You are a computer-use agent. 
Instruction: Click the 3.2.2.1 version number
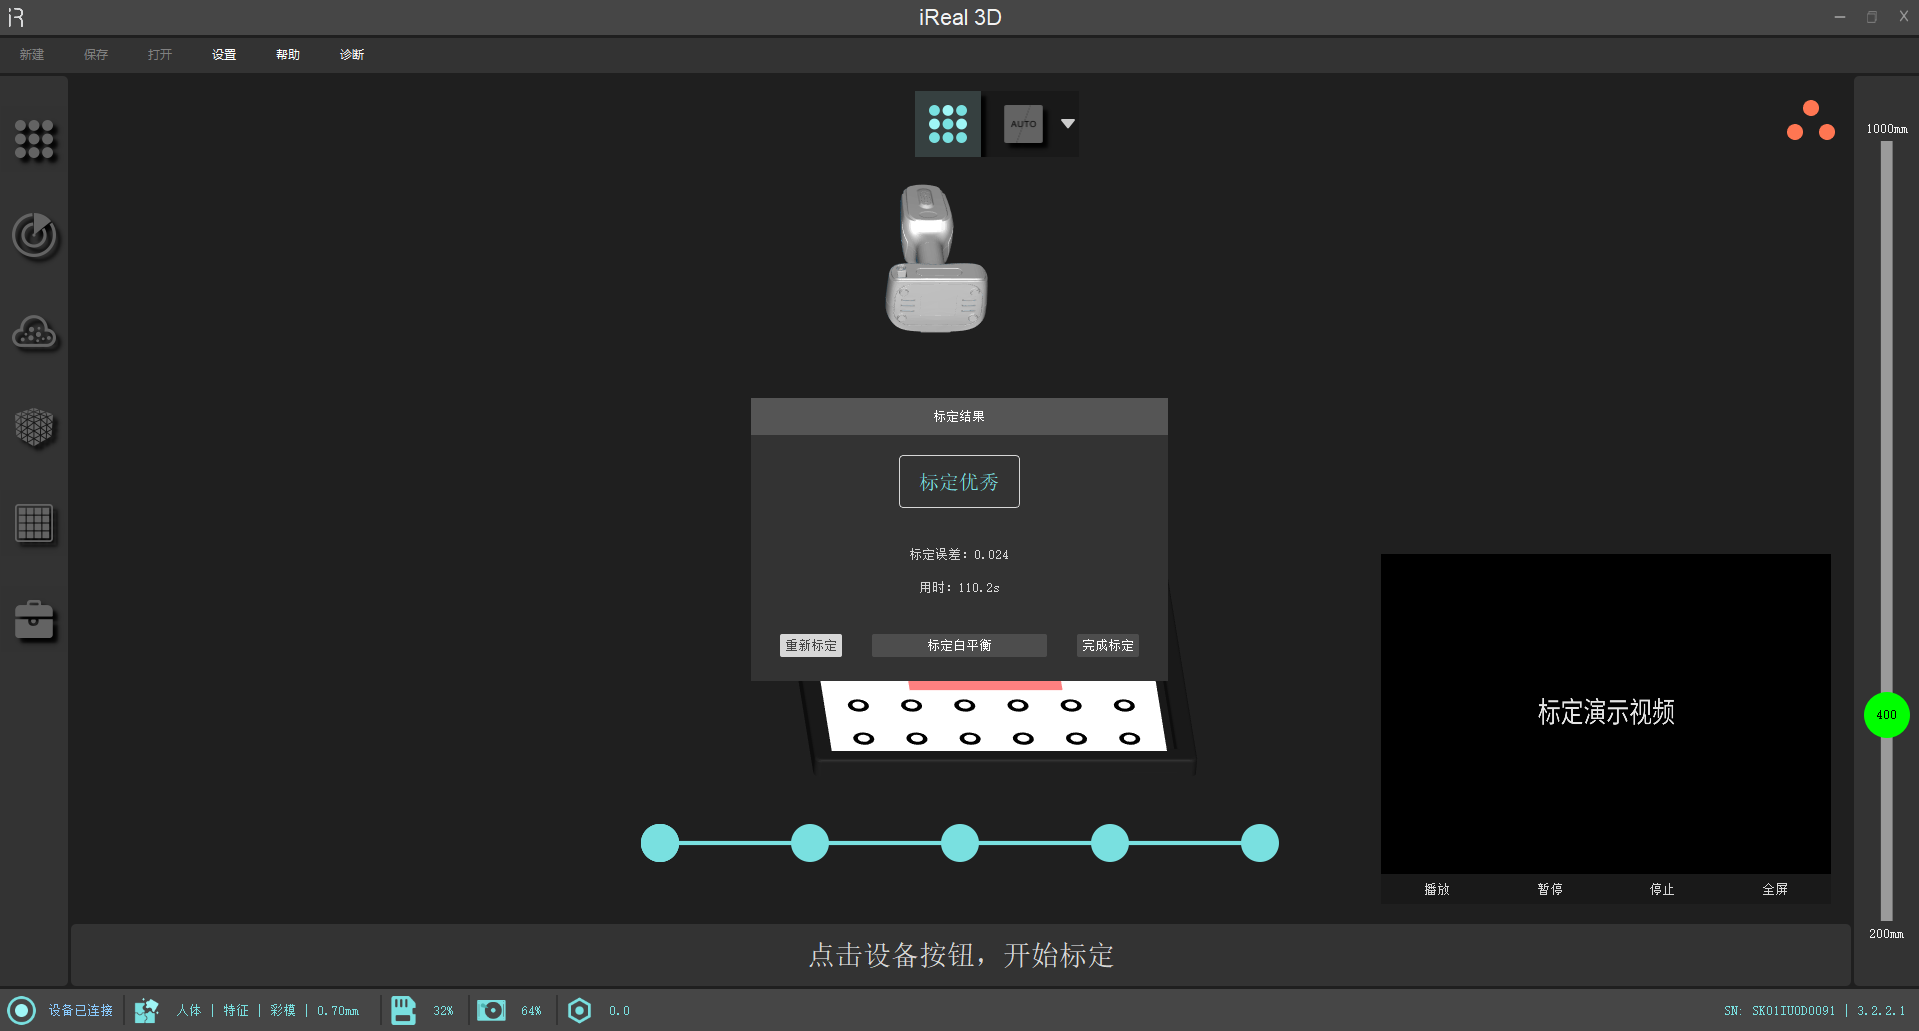tap(1881, 1011)
